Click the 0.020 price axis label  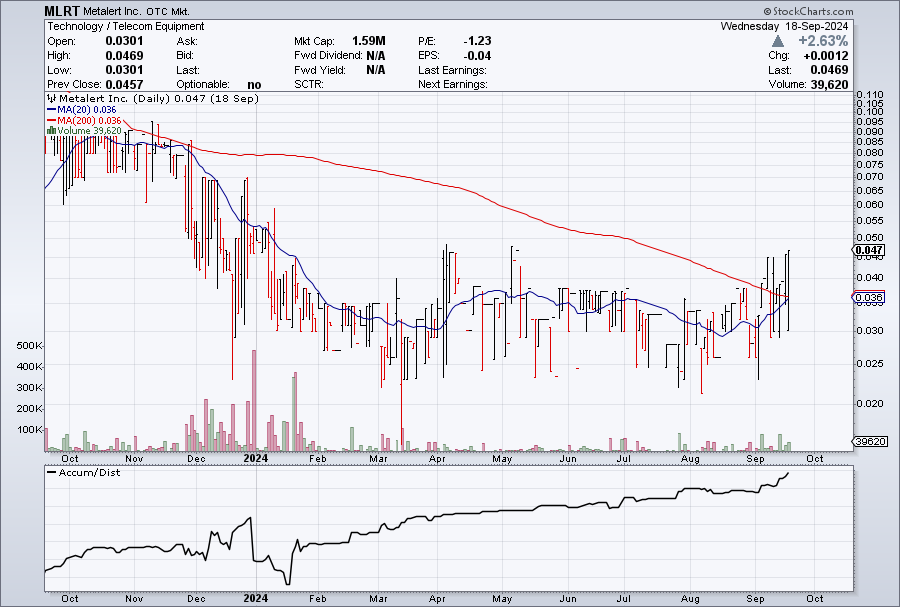(x=870, y=403)
